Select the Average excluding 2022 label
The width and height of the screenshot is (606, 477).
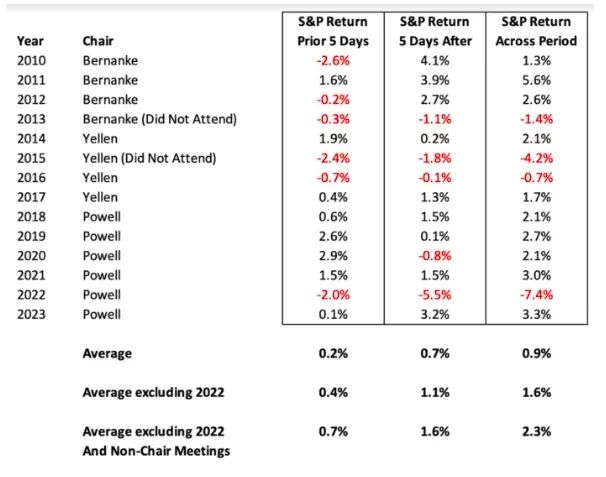coord(153,393)
